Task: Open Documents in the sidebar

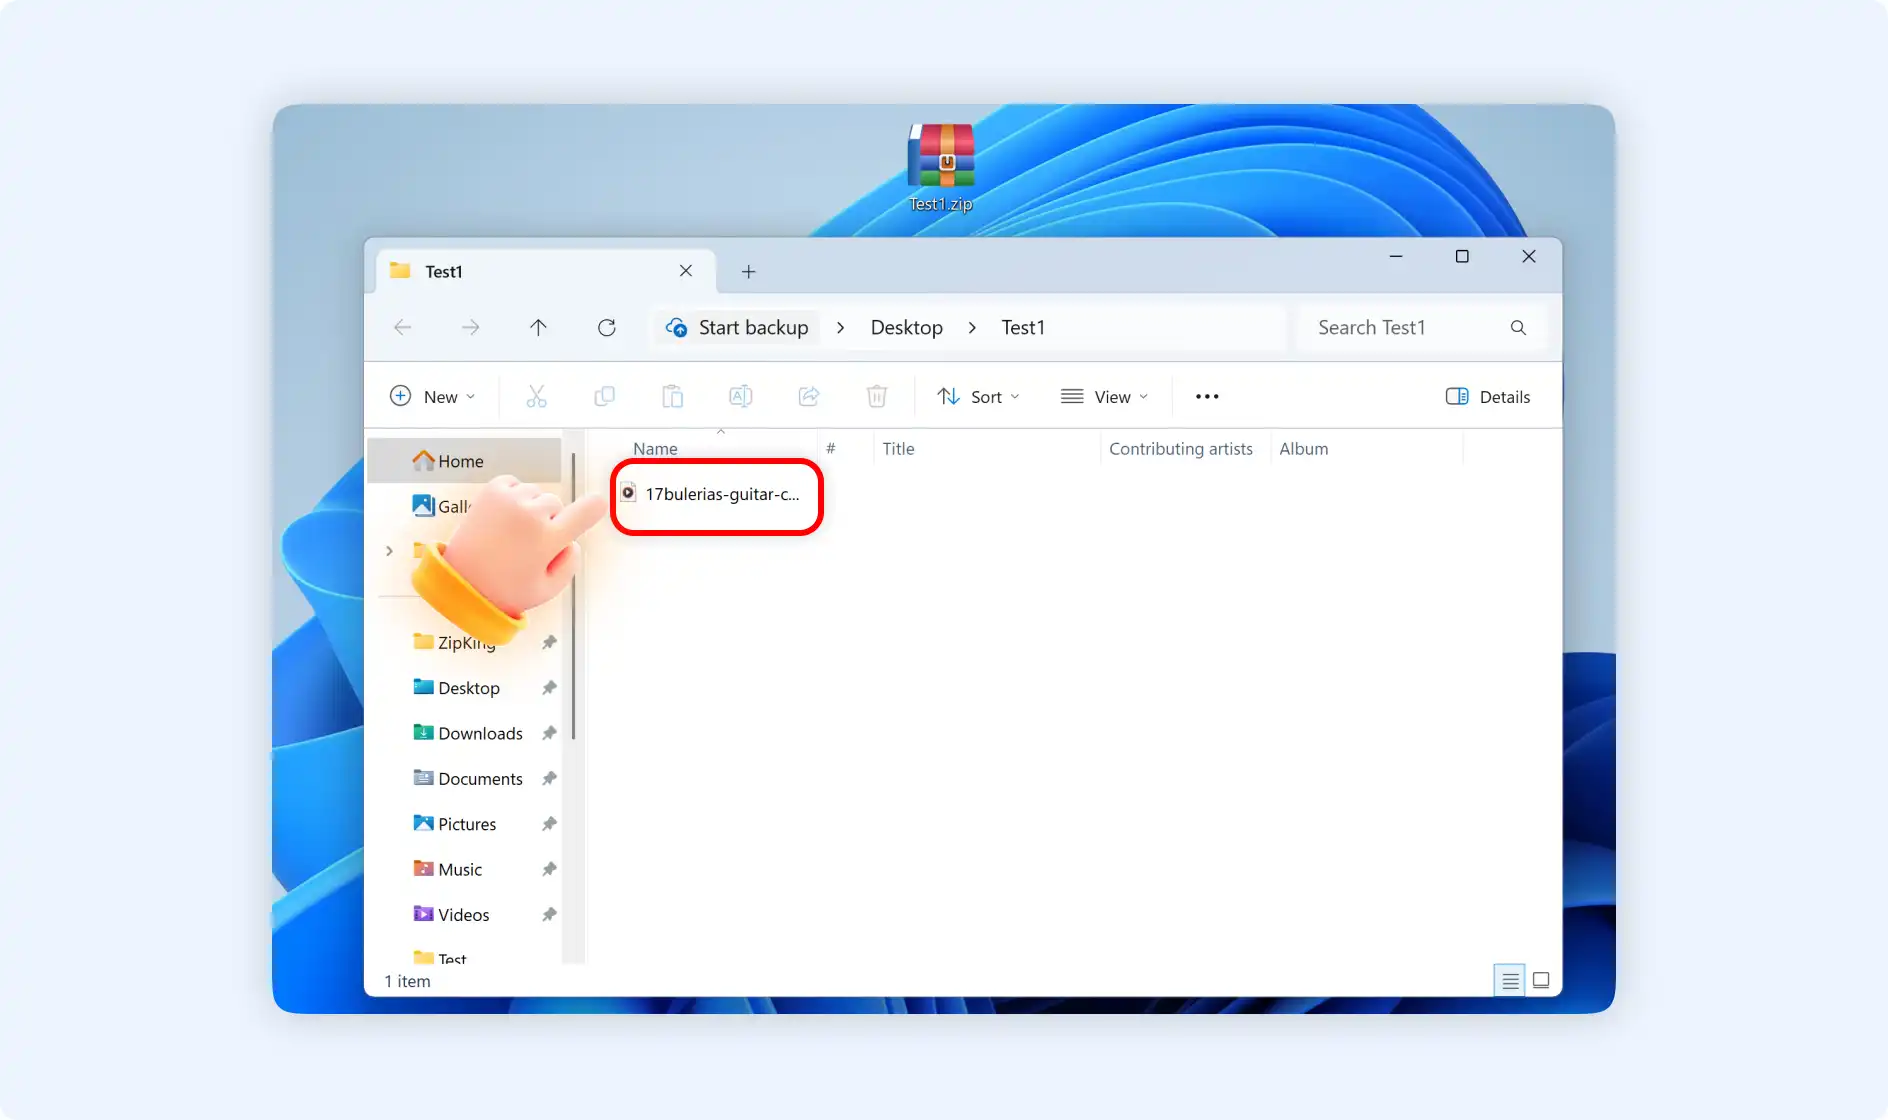Action: [x=468, y=778]
